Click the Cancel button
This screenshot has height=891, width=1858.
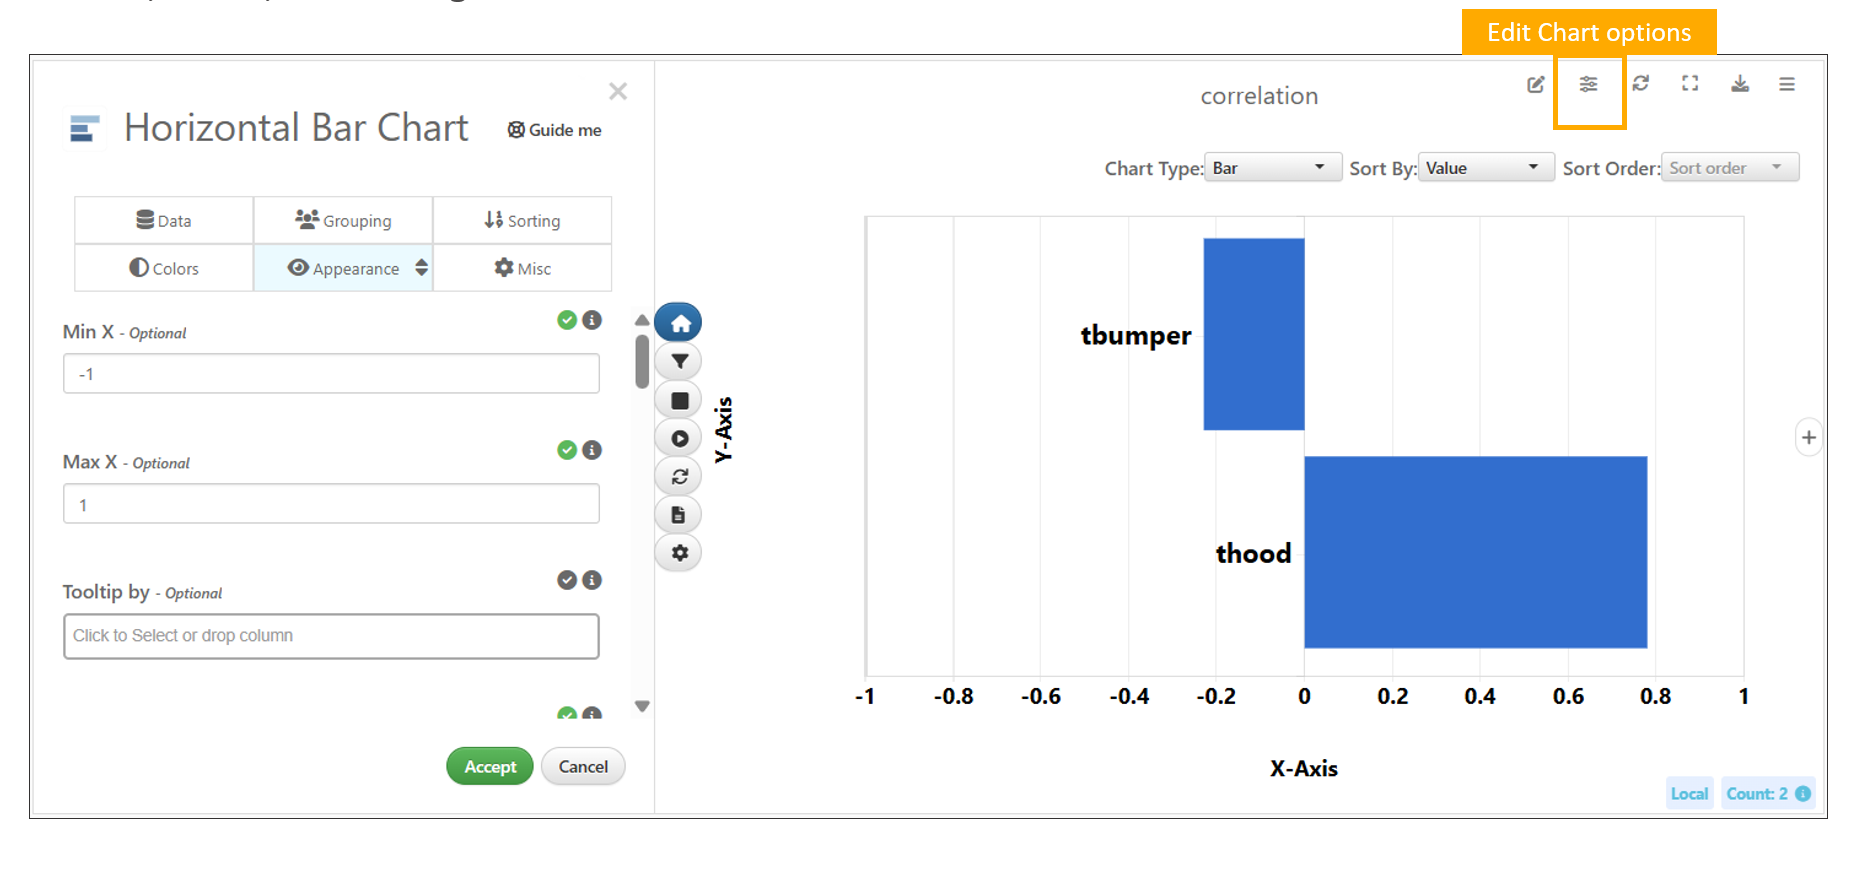click(583, 767)
